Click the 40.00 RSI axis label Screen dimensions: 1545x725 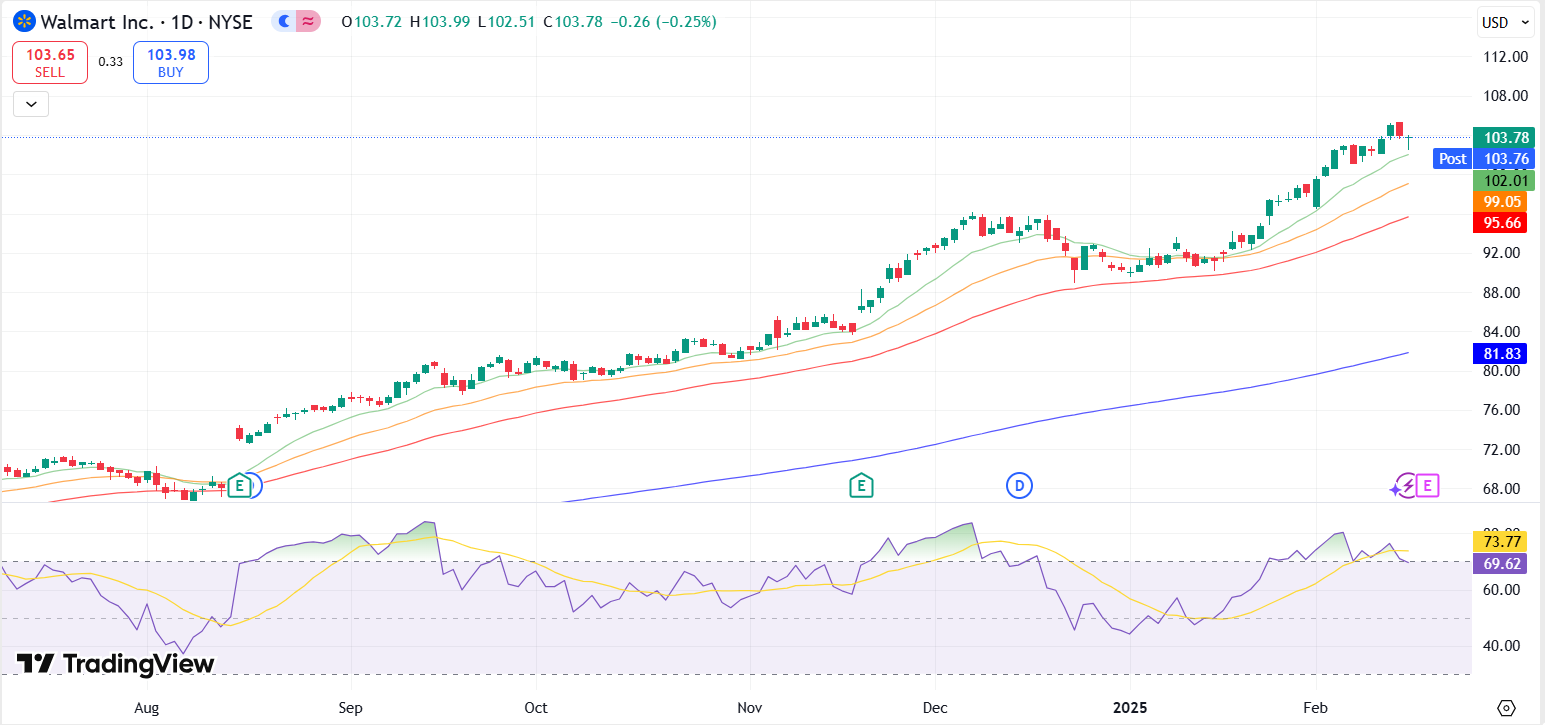click(x=1503, y=646)
